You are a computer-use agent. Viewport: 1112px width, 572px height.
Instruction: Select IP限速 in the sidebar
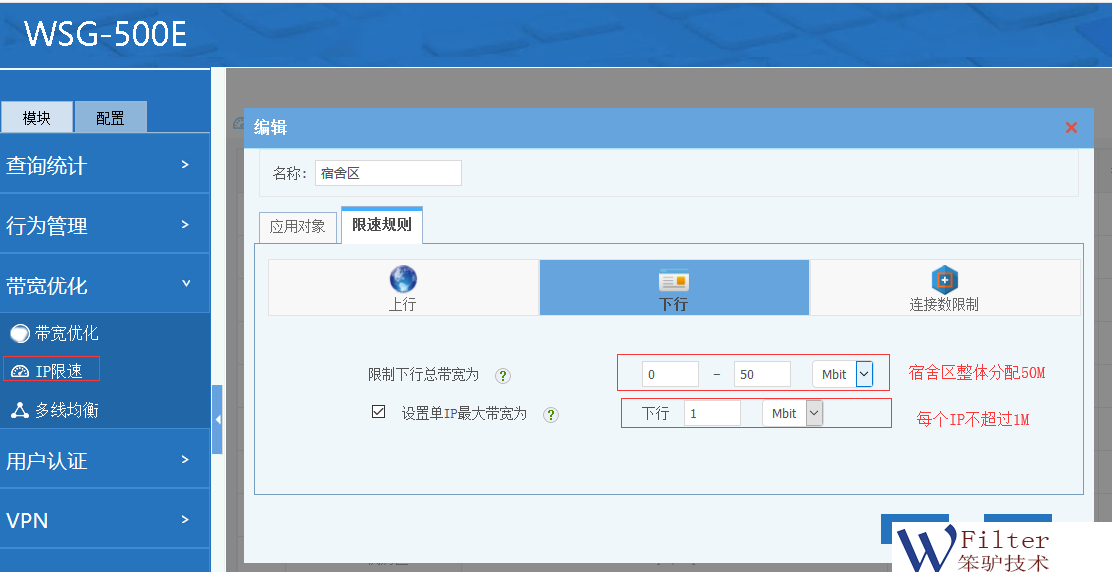[x=52, y=371]
